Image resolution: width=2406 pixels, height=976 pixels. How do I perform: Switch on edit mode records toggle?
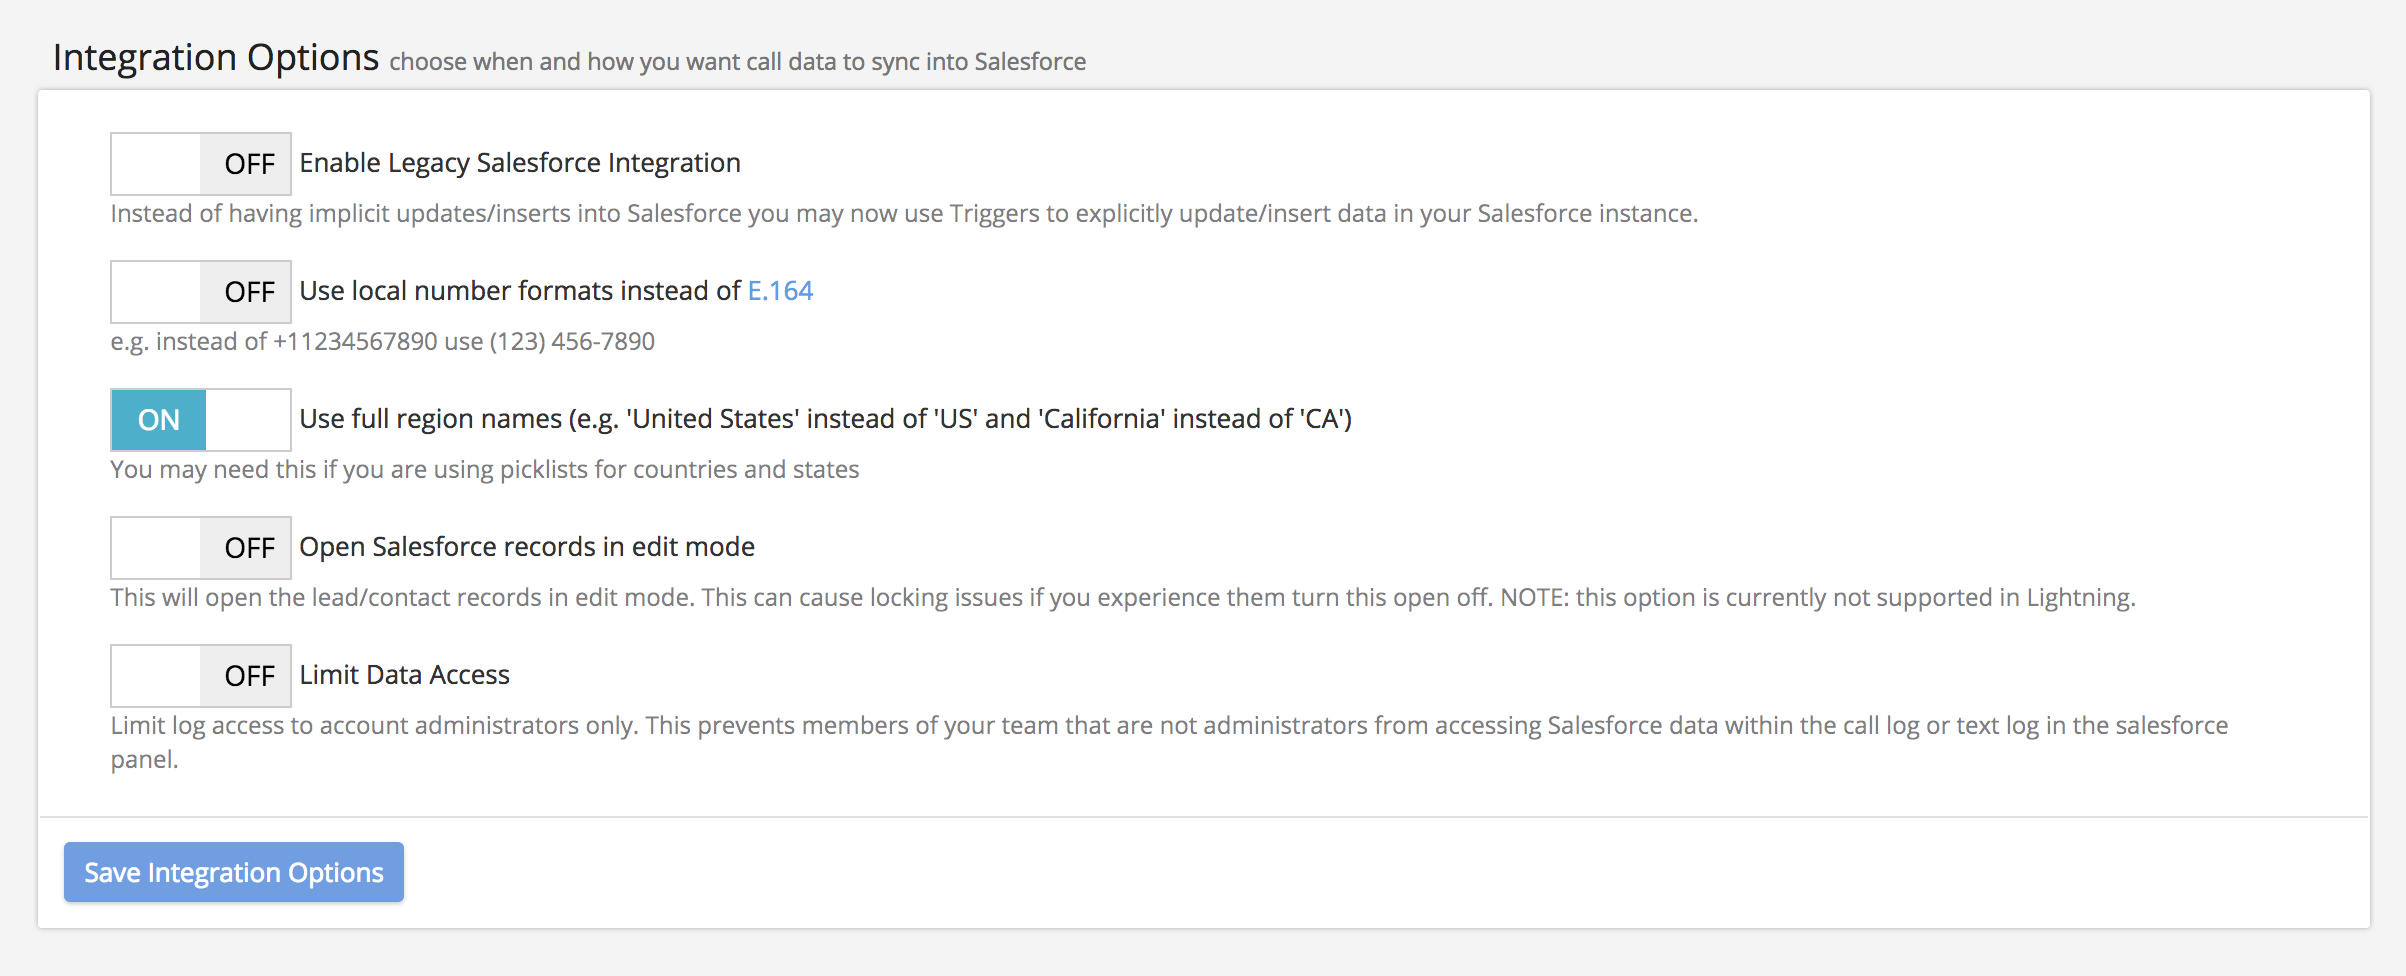point(200,548)
